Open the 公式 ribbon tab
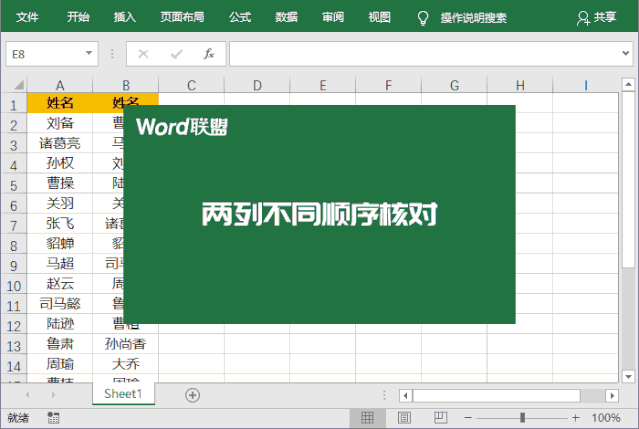This screenshot has width=639, height=429. pos(240,17)
